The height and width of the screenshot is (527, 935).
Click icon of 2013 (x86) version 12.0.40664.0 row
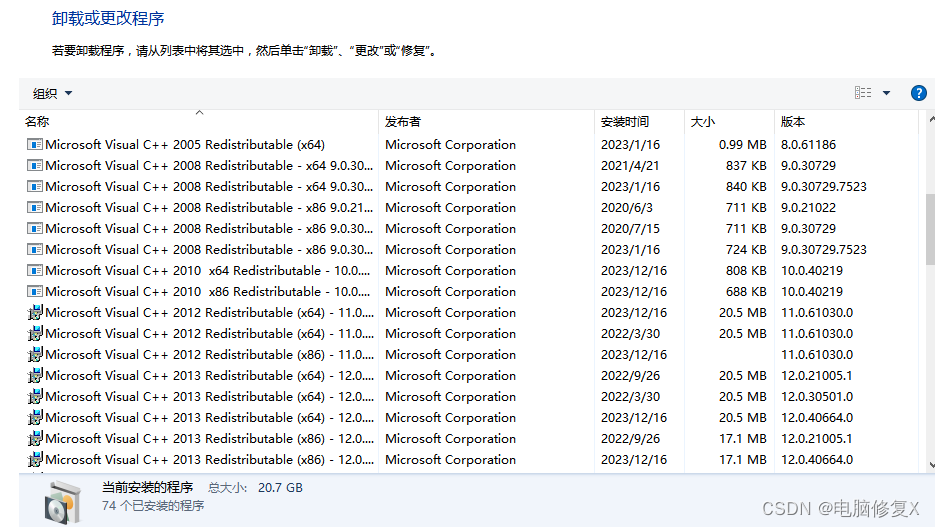35,460
